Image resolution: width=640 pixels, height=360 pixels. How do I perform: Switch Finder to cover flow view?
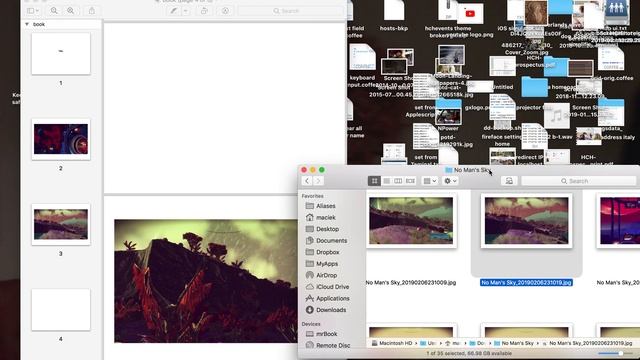[410, 181]
